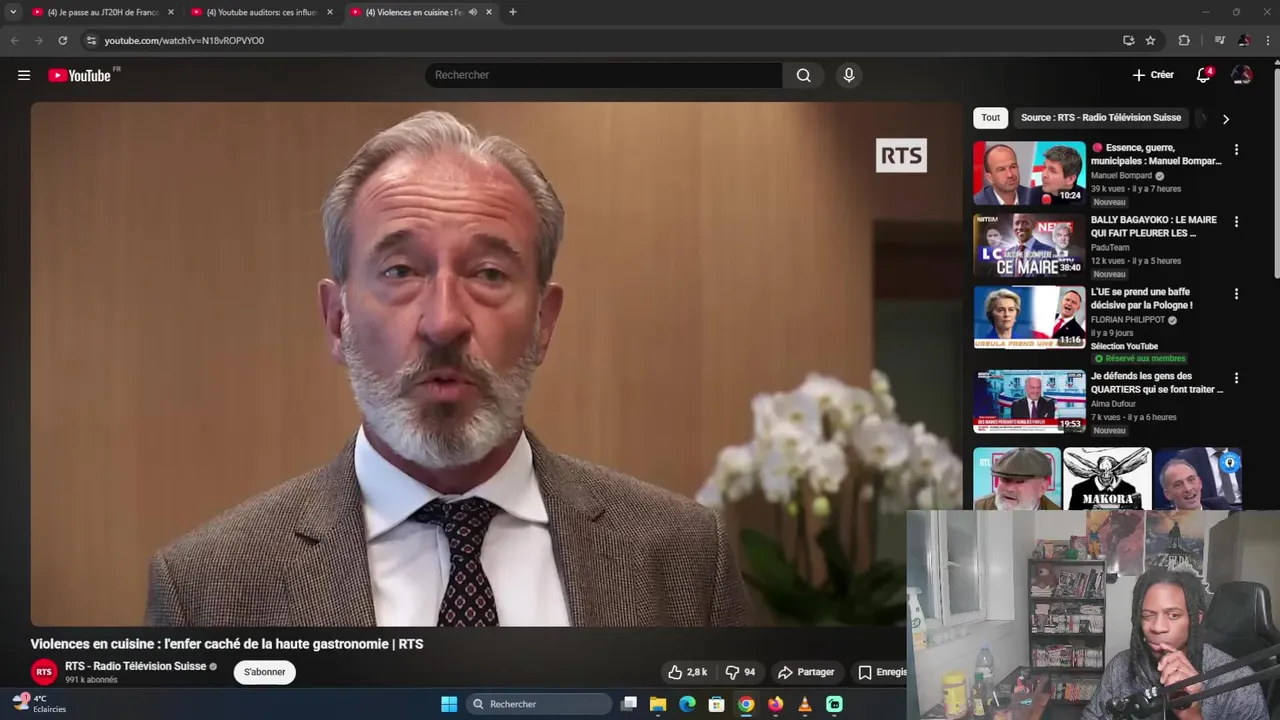Open the 'L'UE se prend une baffe' title

(1141, 298)
